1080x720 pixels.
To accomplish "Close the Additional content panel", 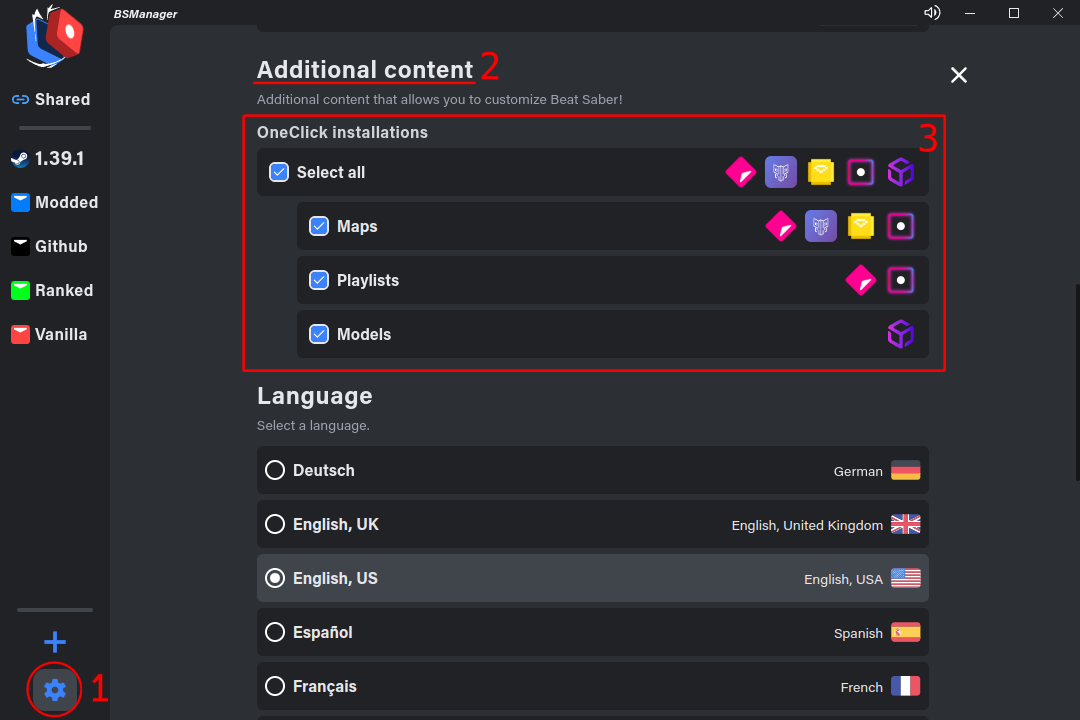I will click(x=958, y=75).
